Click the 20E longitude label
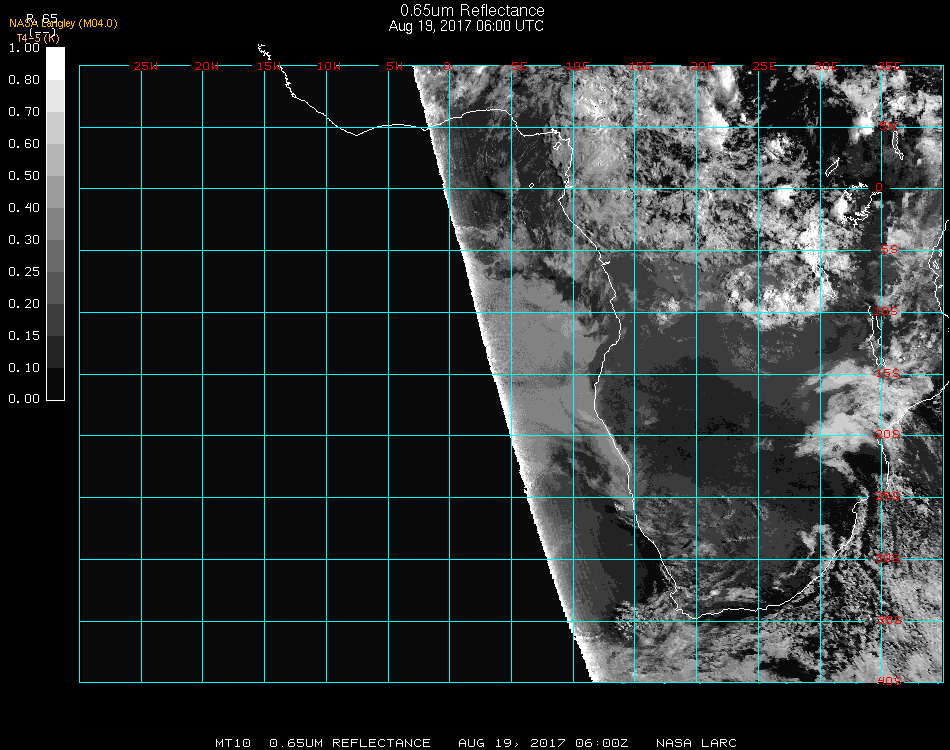Screen dimensions: 950x750 point(702,66)
